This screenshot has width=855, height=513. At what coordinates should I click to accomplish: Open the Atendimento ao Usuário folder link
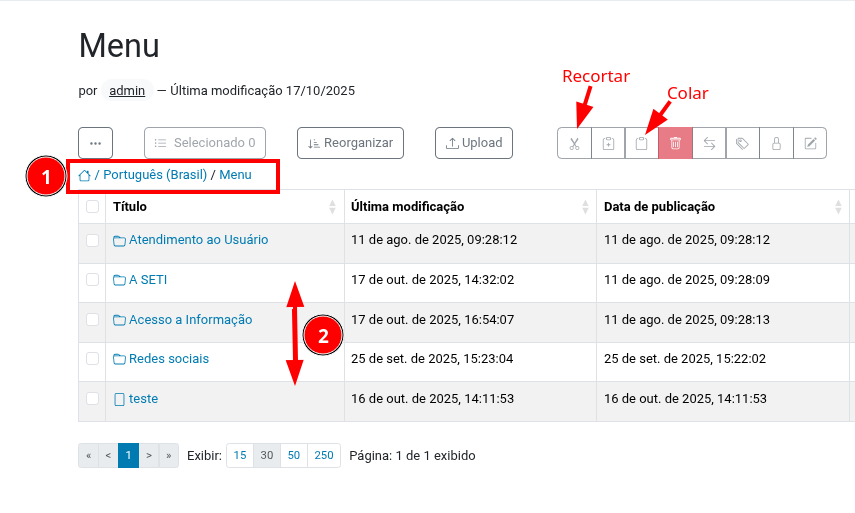(x=198, y=240)
